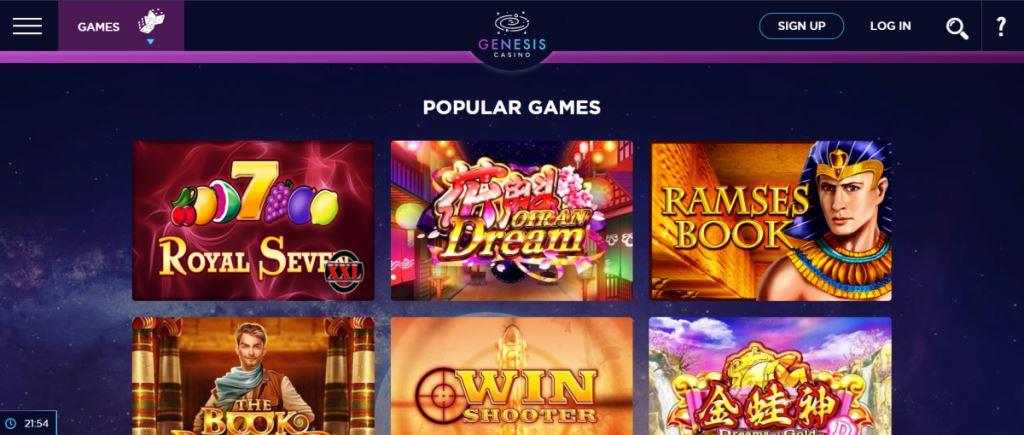This screenshot has width=1024, height=435.
Task: Launch the Royal Seven XXL game
Action: pos(253,221)
